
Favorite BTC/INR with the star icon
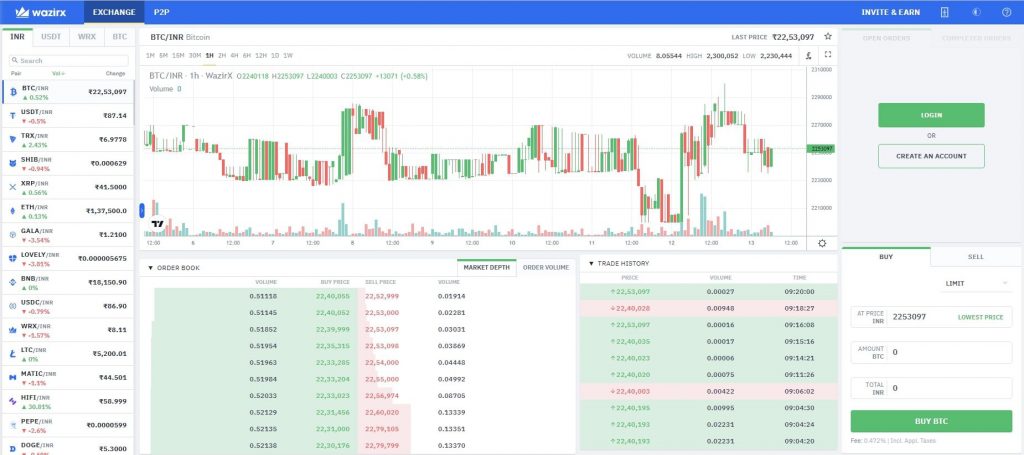[828, 37]
